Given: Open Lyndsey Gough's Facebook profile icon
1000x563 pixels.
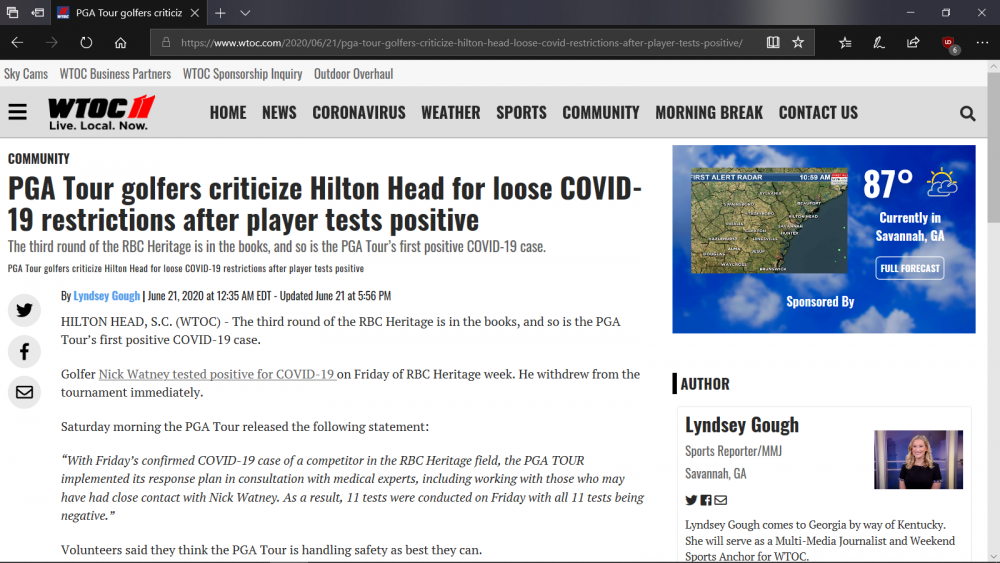Looking at the screenshot, I should click(706, 501).
